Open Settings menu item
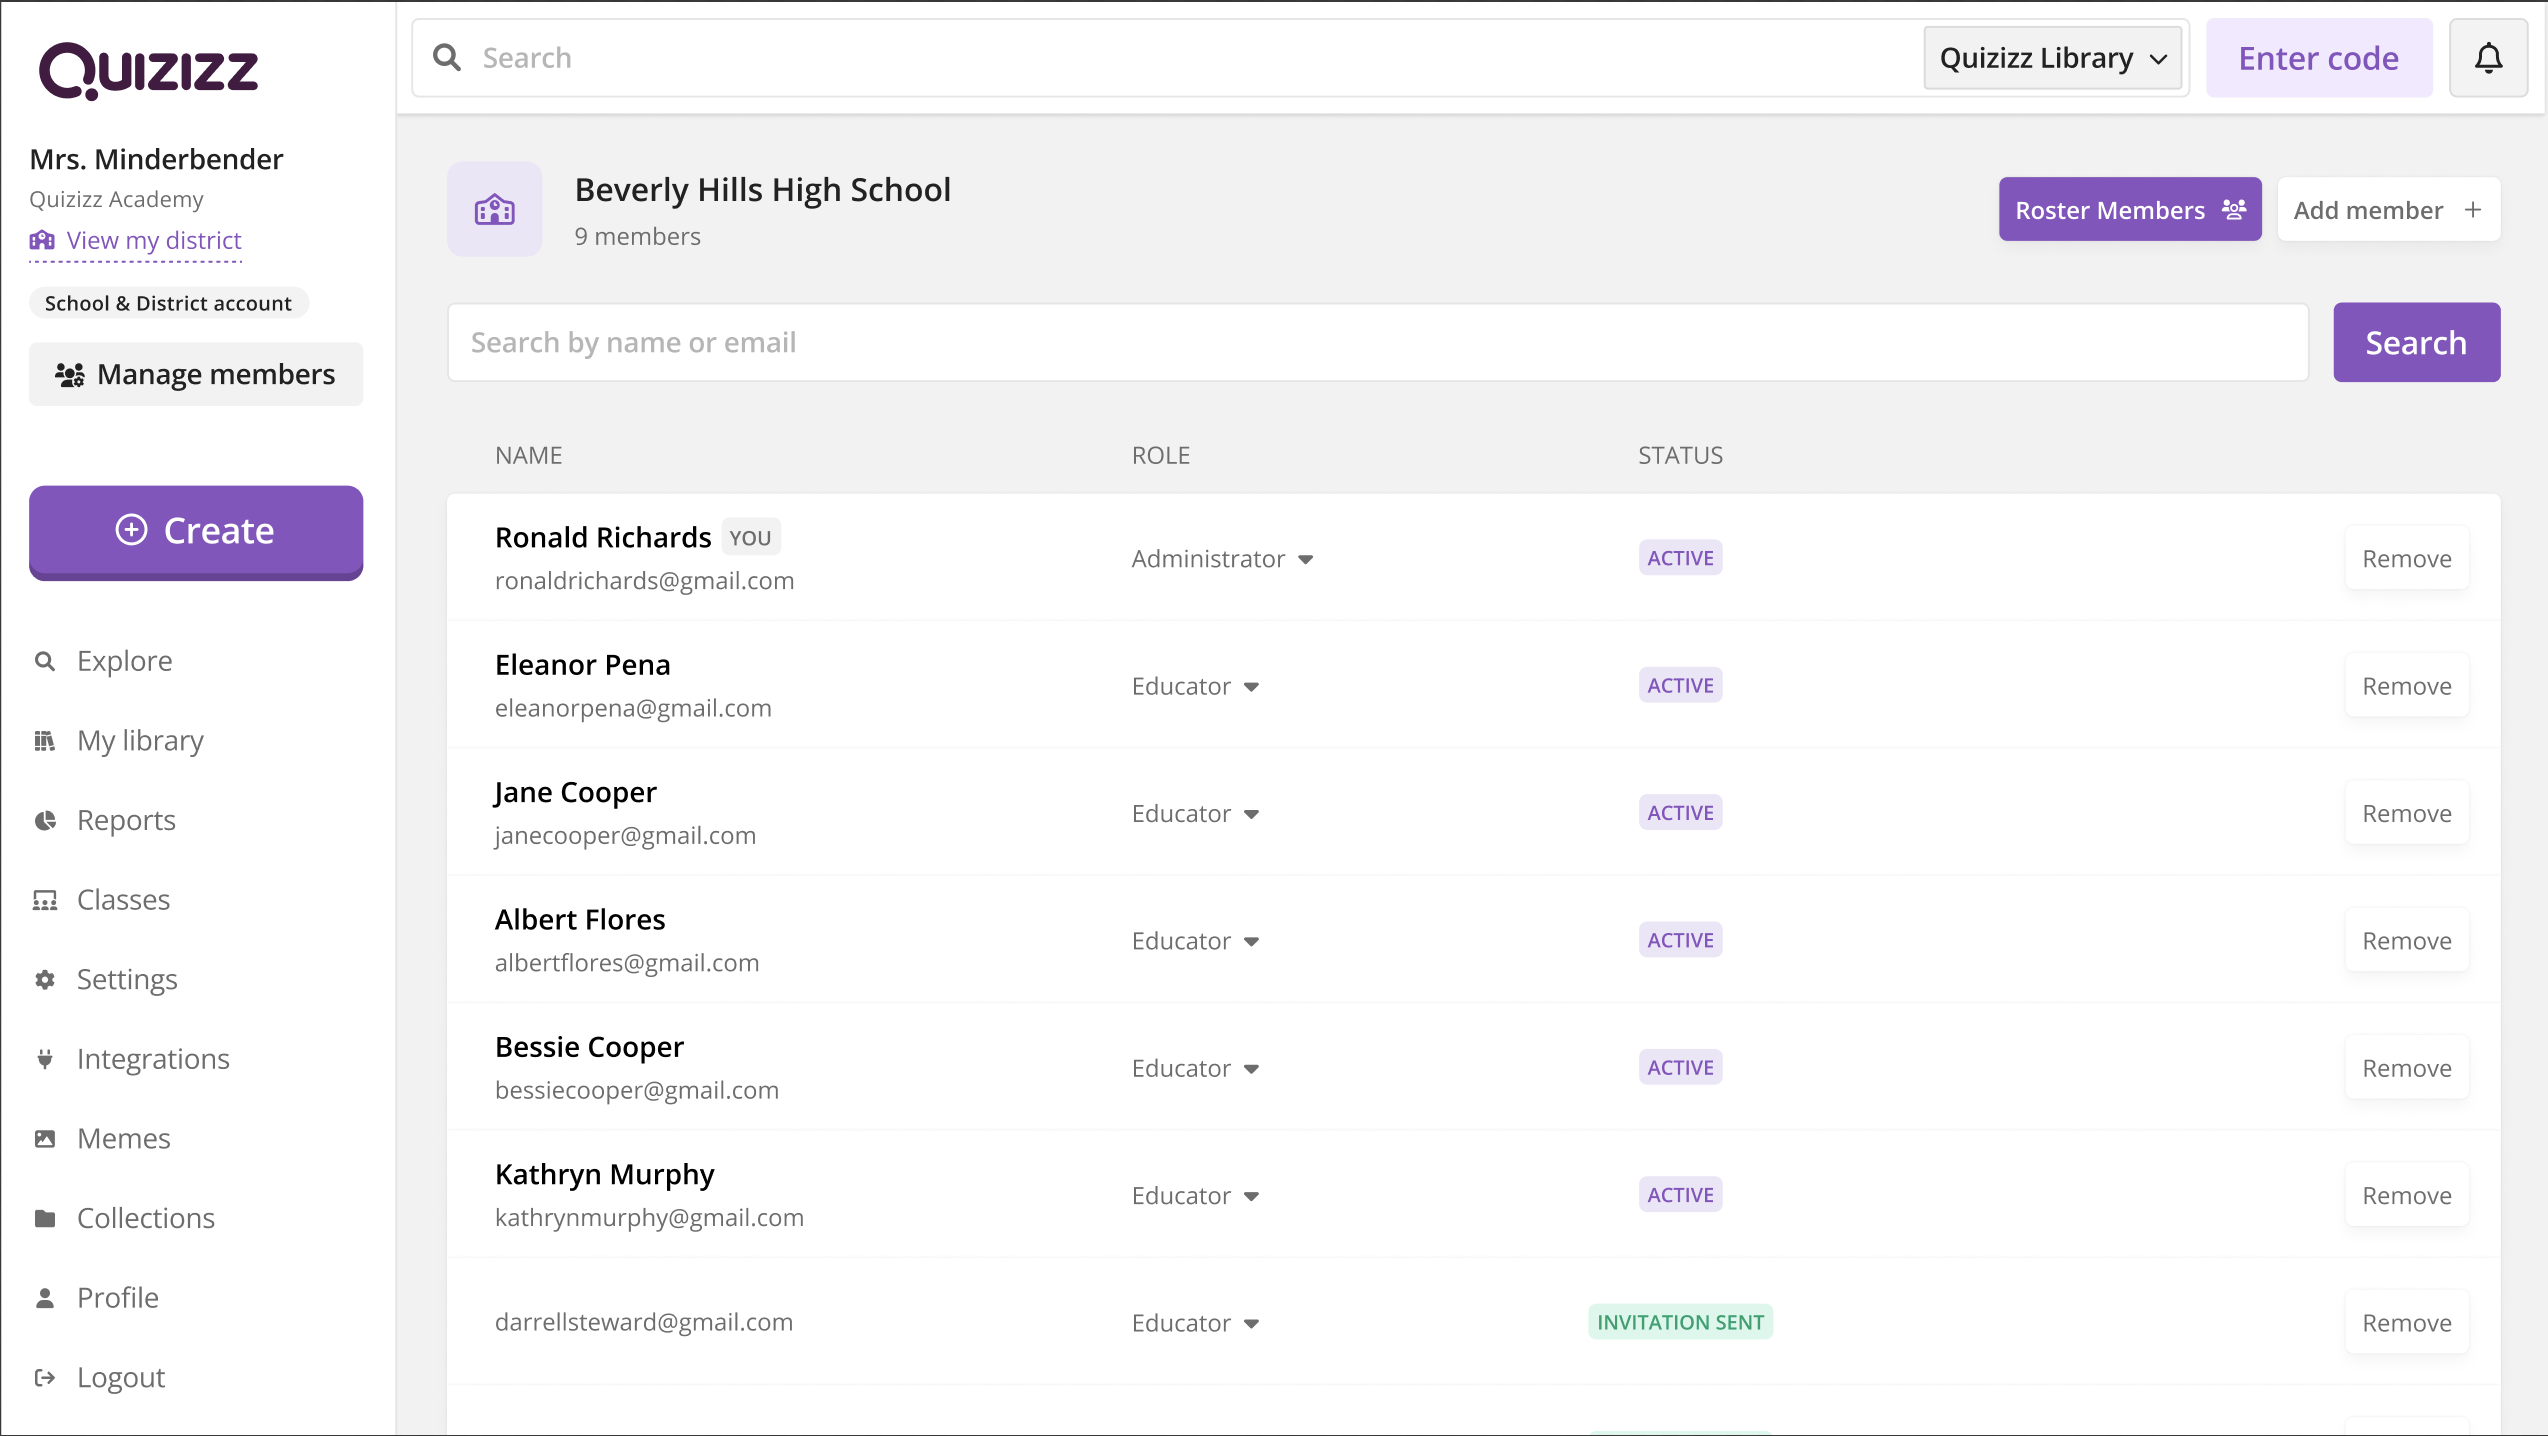 point(127,980)
